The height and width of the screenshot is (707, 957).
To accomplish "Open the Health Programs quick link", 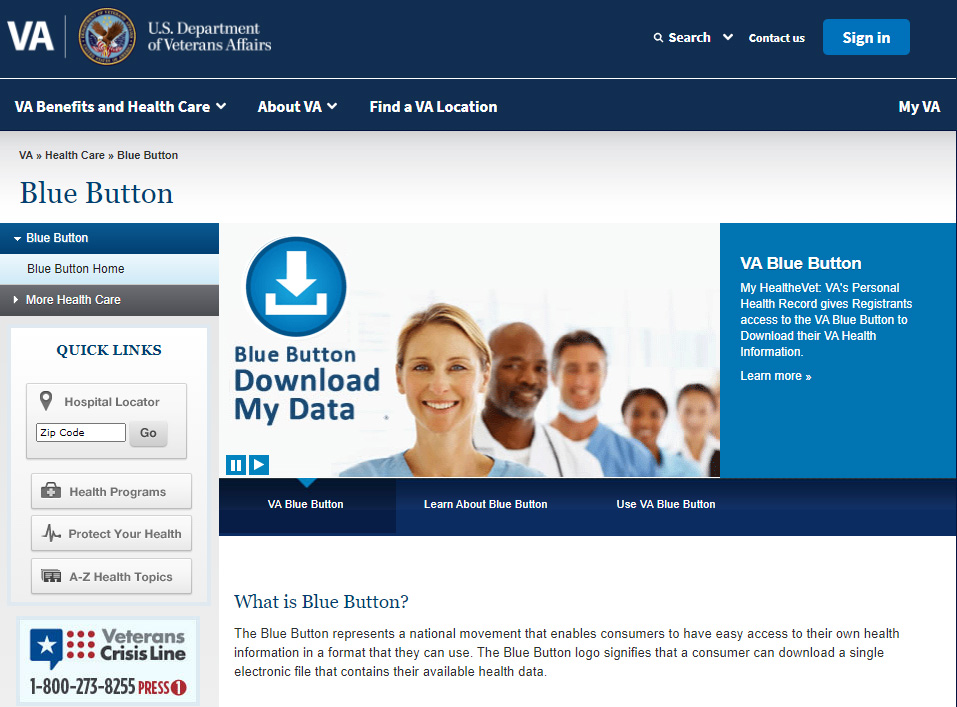I will 111,491.
